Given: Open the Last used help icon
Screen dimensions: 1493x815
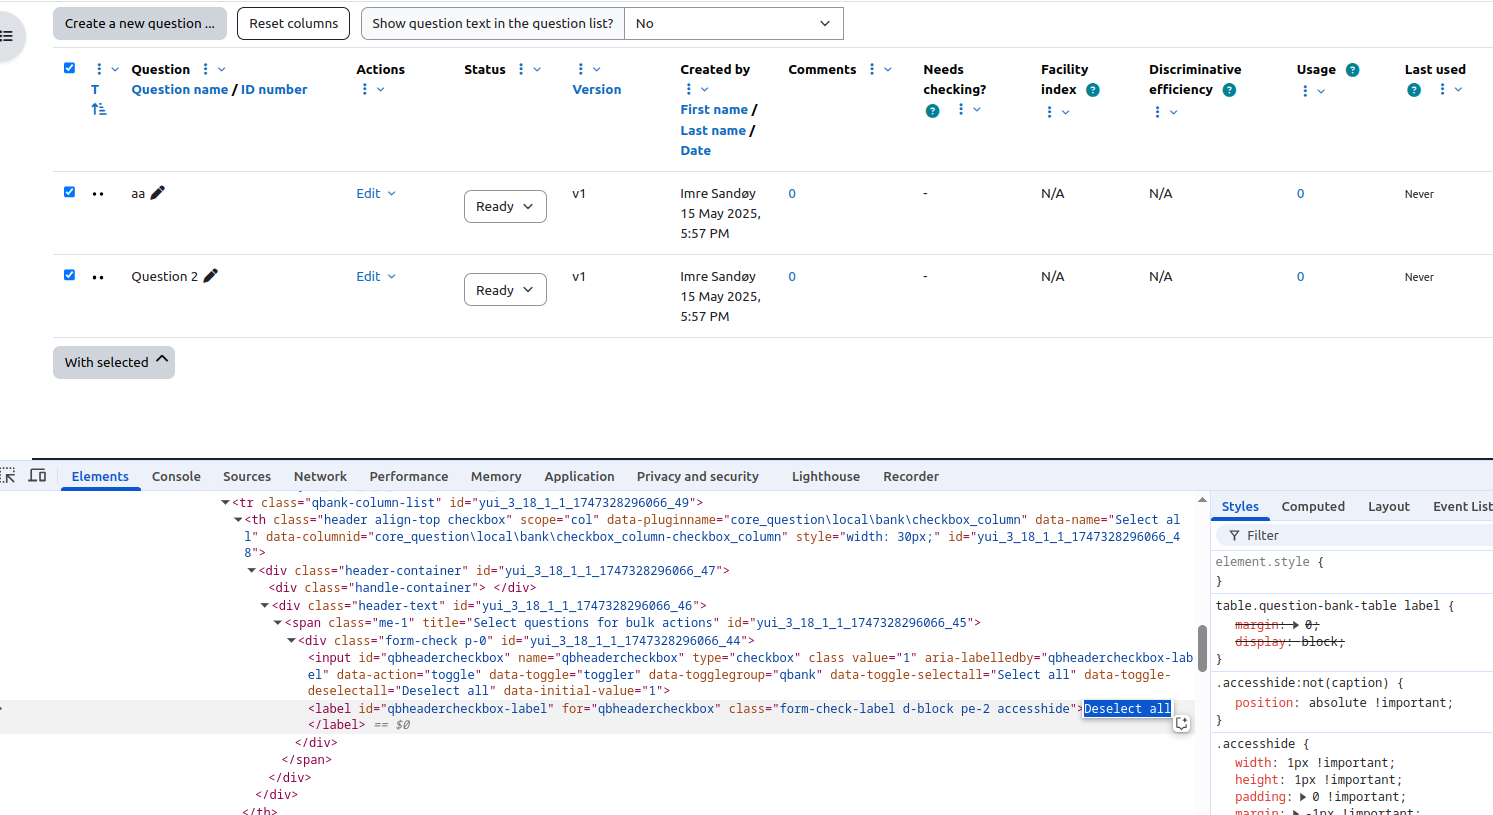Looking at the screenshot, I should click(x=1414, y=90).
